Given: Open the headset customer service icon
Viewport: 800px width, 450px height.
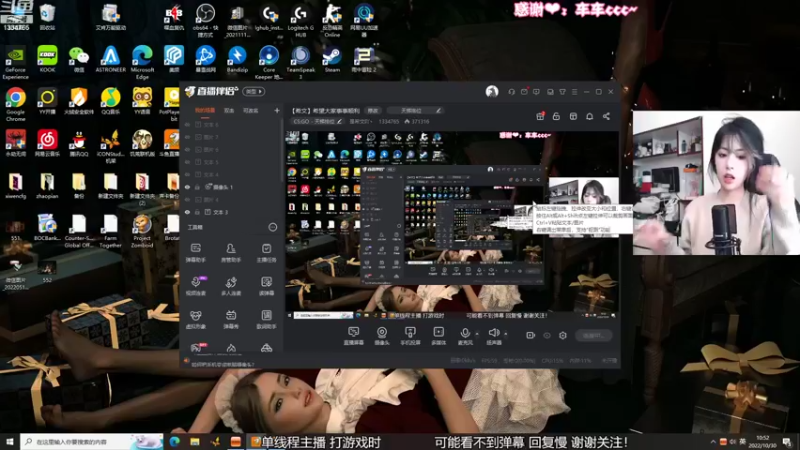Looking at the screenshot, I should coord(512,92).
